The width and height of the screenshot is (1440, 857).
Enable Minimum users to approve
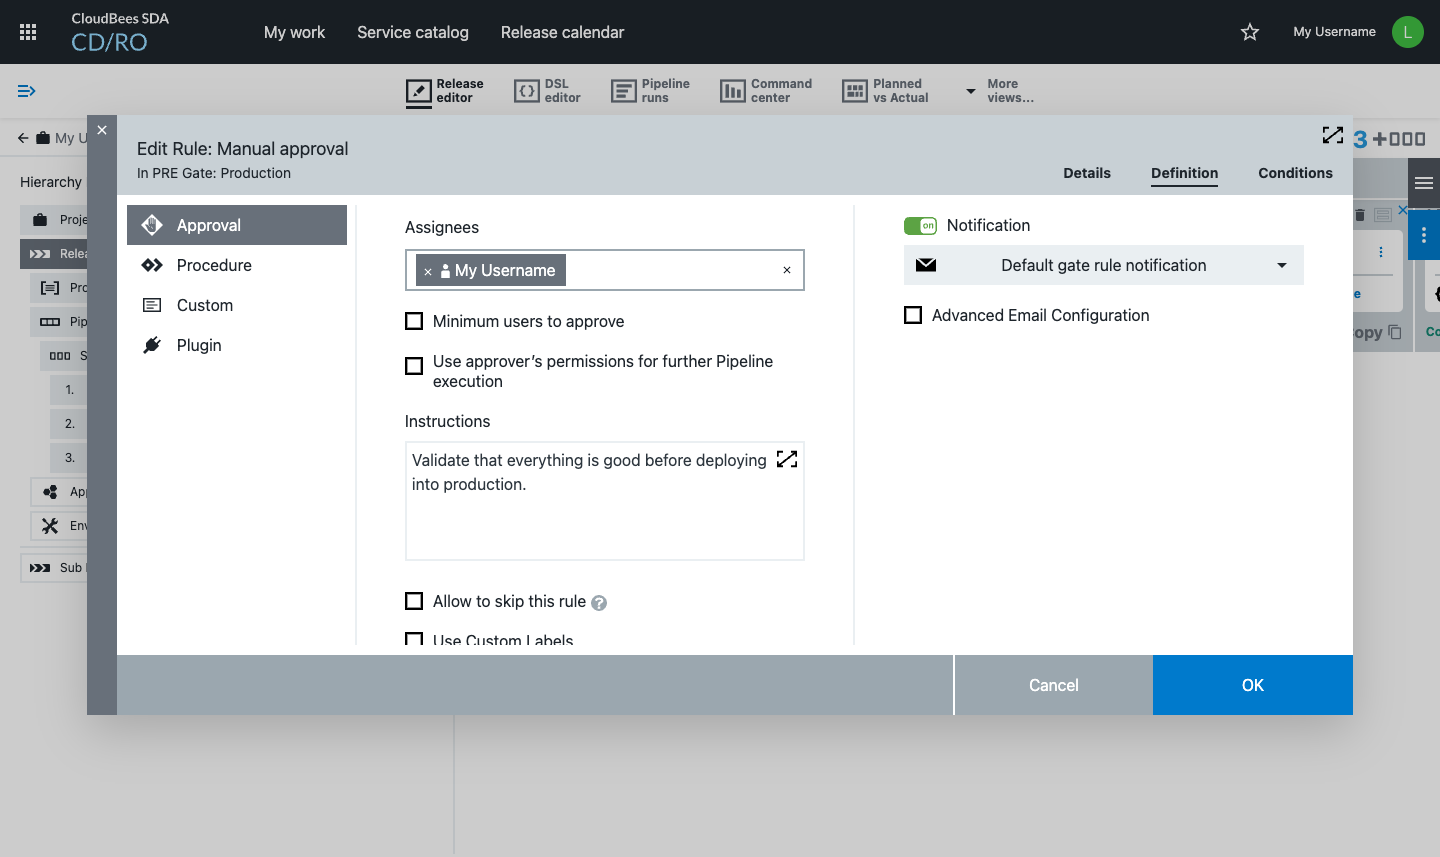pyautogui.click(x=414, y=321)
